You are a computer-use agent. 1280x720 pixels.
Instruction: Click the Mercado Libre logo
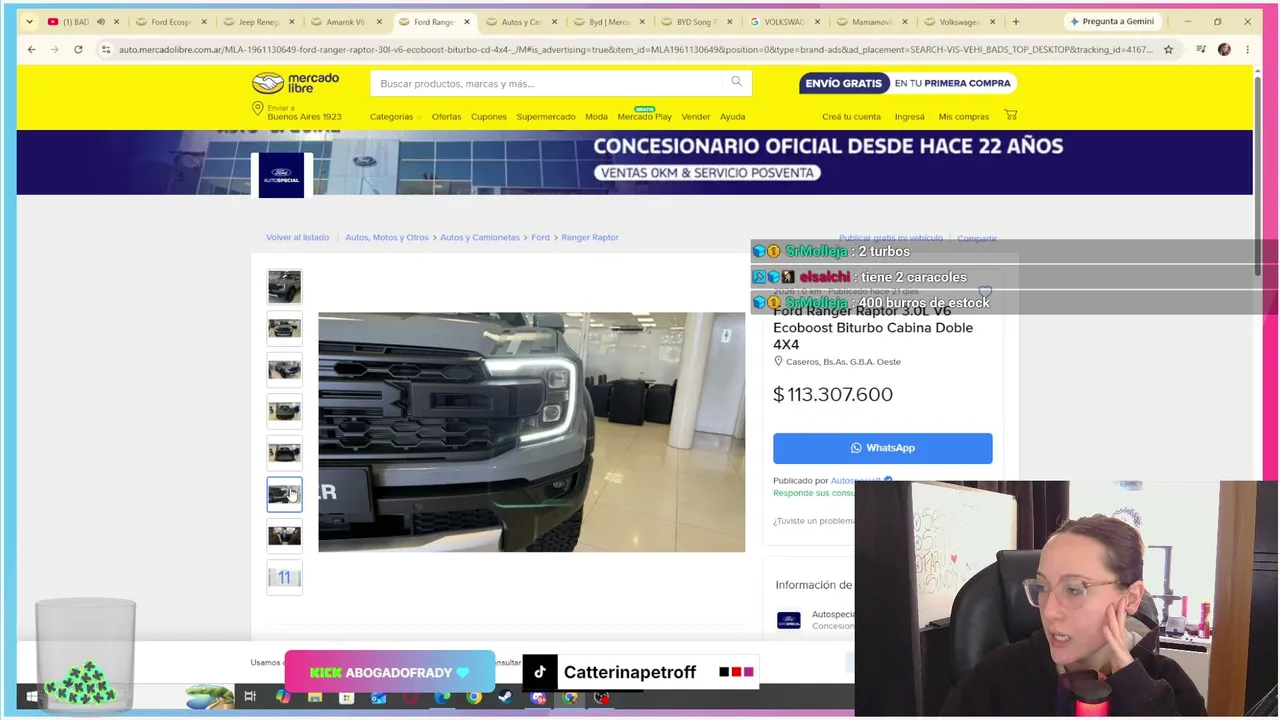[295, 83]
